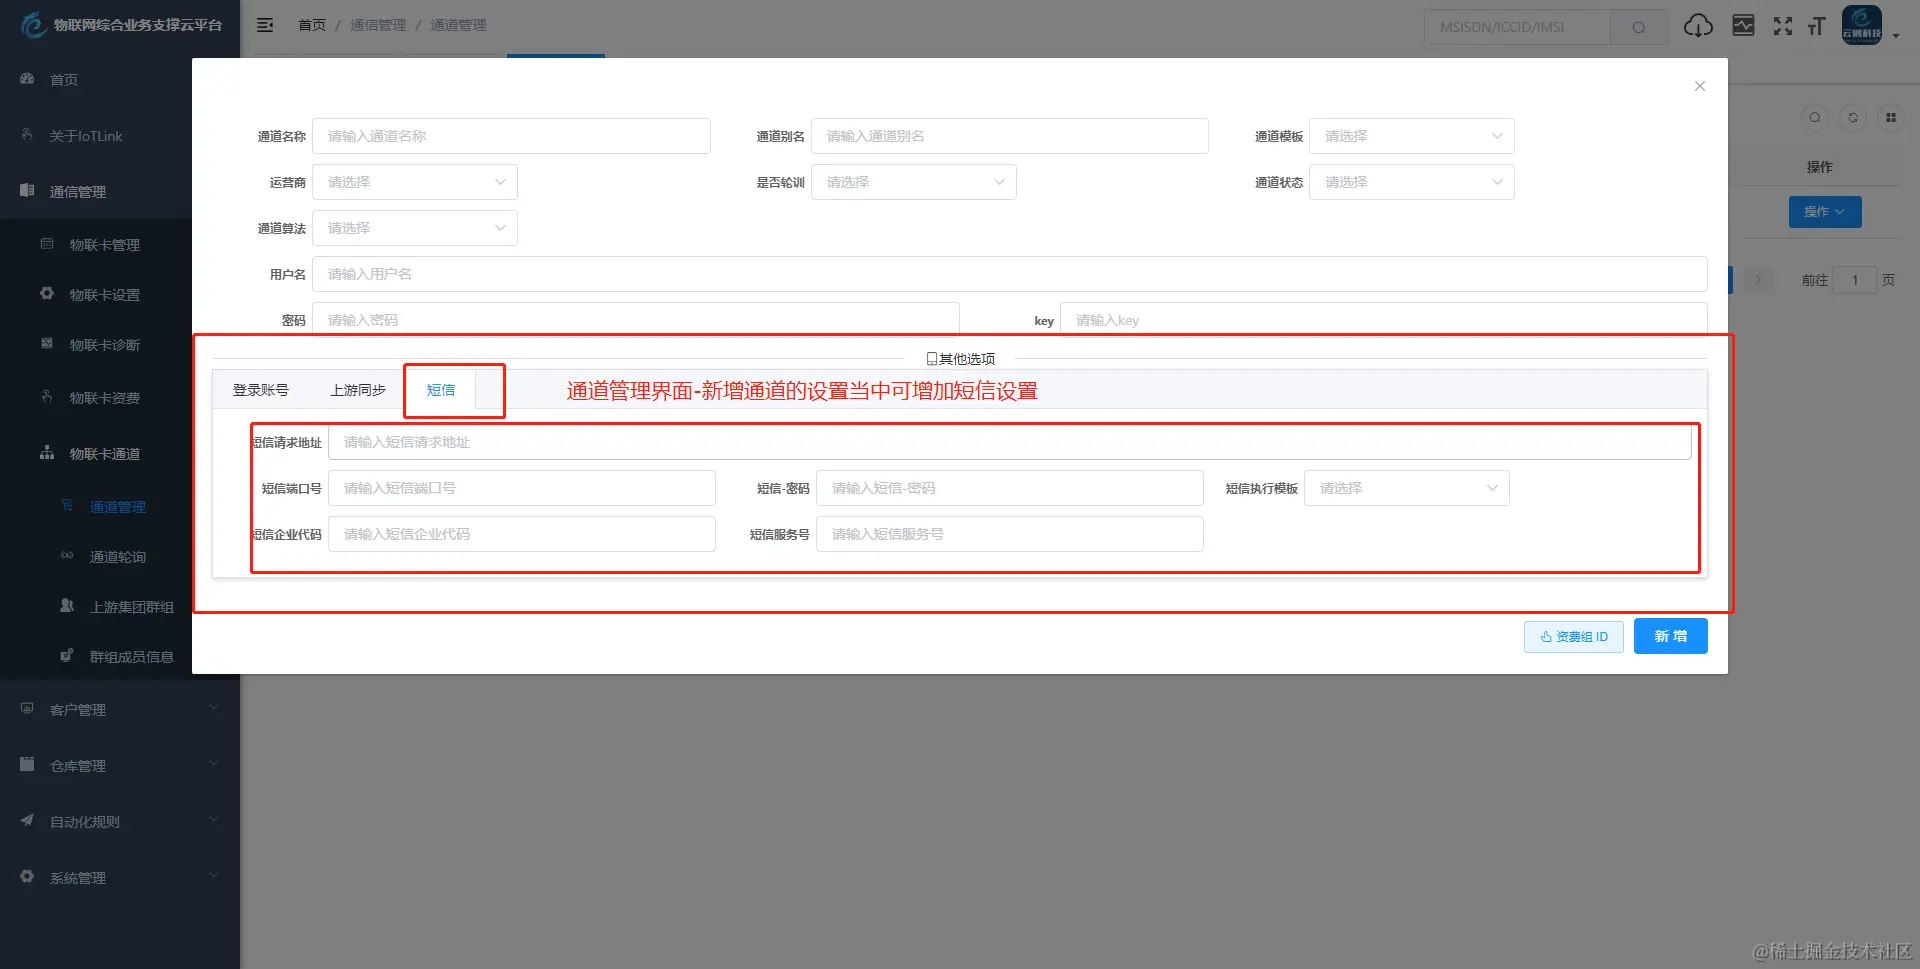Open the monitoring chart icon in header
This screenshot has width=1920, height=969.
(x=1743, y=26)
